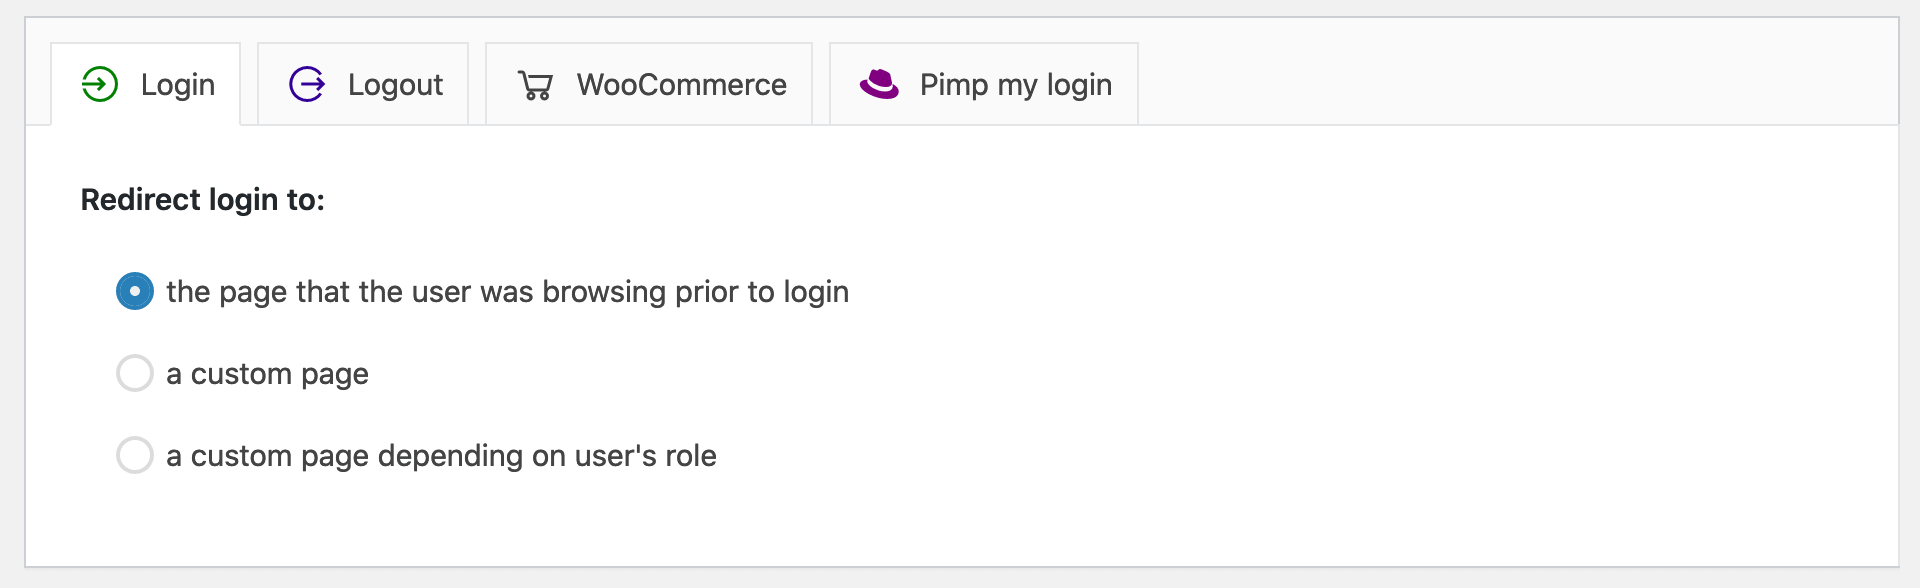This screenshot has width=1920, height=588.
Task: Switch to the Logout tab
Action: [x=363, y=84]
